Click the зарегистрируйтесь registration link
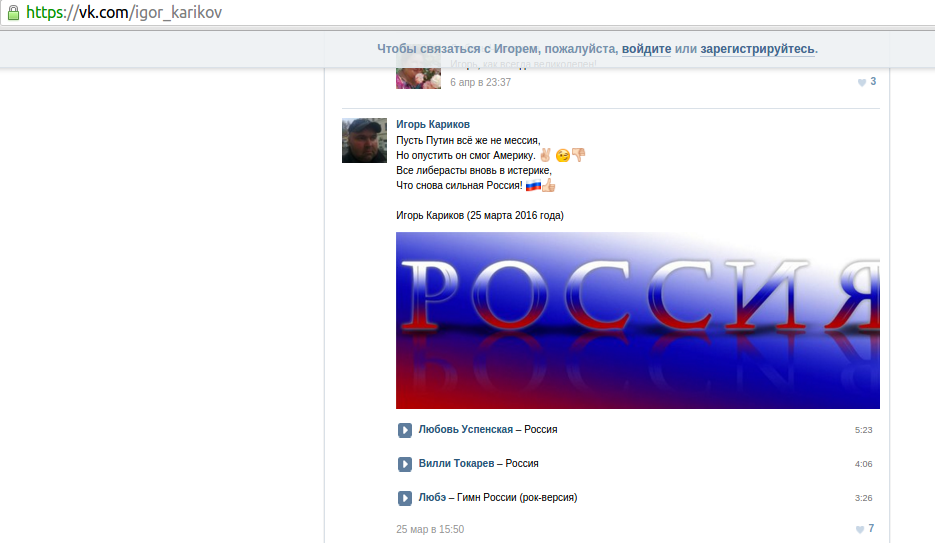This screenshot has width=935, height=543. pyautogui.click(x=757, y=48)
